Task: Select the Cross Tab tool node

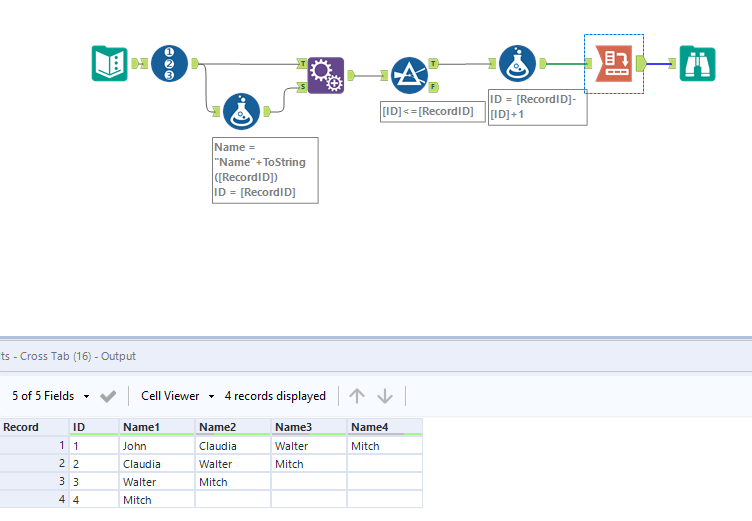Action: click(613, 63)
